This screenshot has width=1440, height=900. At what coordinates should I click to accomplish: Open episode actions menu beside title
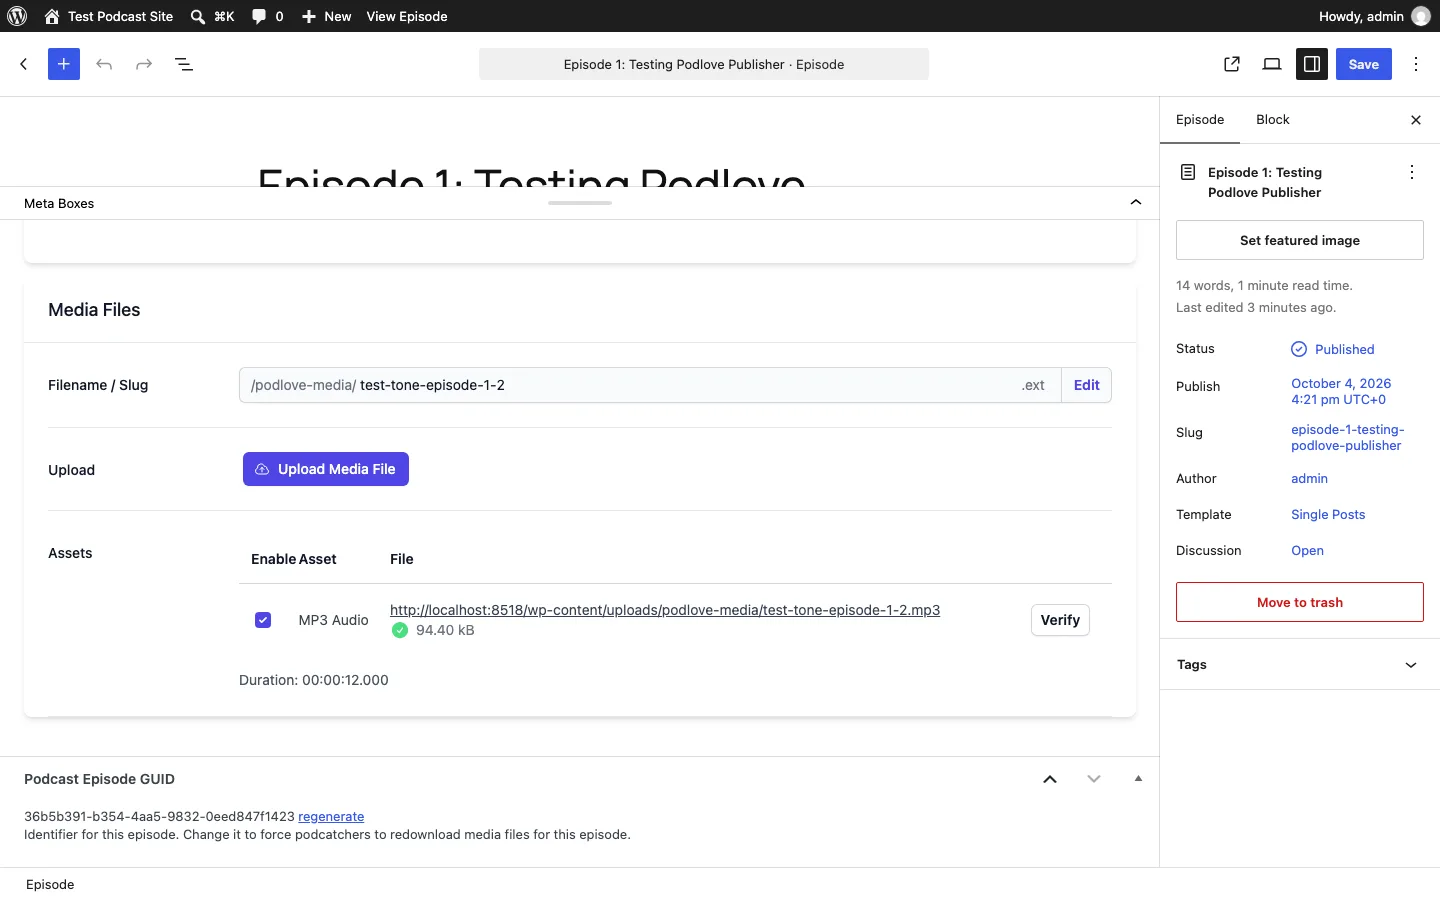point(1412,172)
